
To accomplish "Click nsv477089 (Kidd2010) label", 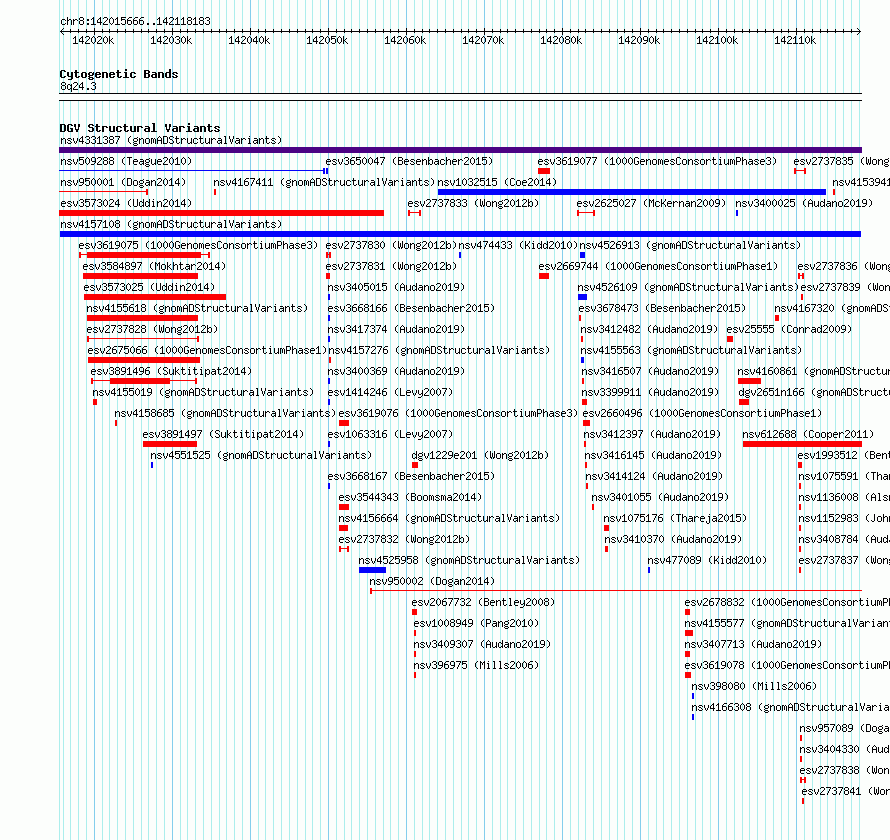I will (x=707, y=560).
